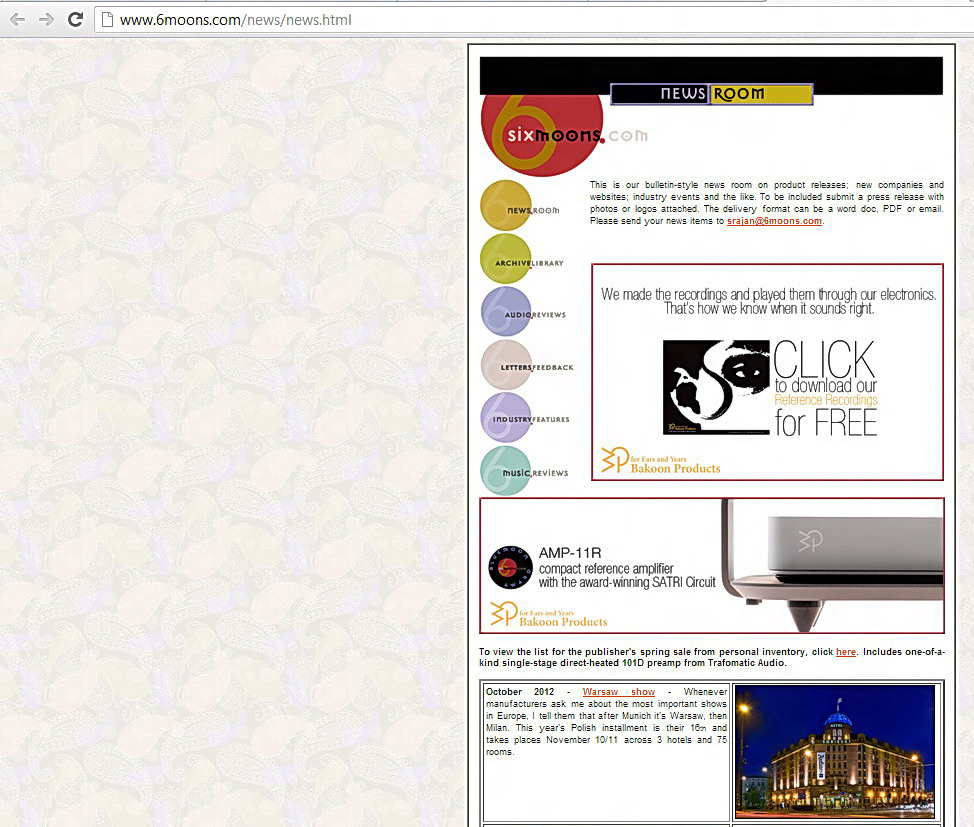
Task: Select the Industry Features navigation icon
Action: (506, 418)
